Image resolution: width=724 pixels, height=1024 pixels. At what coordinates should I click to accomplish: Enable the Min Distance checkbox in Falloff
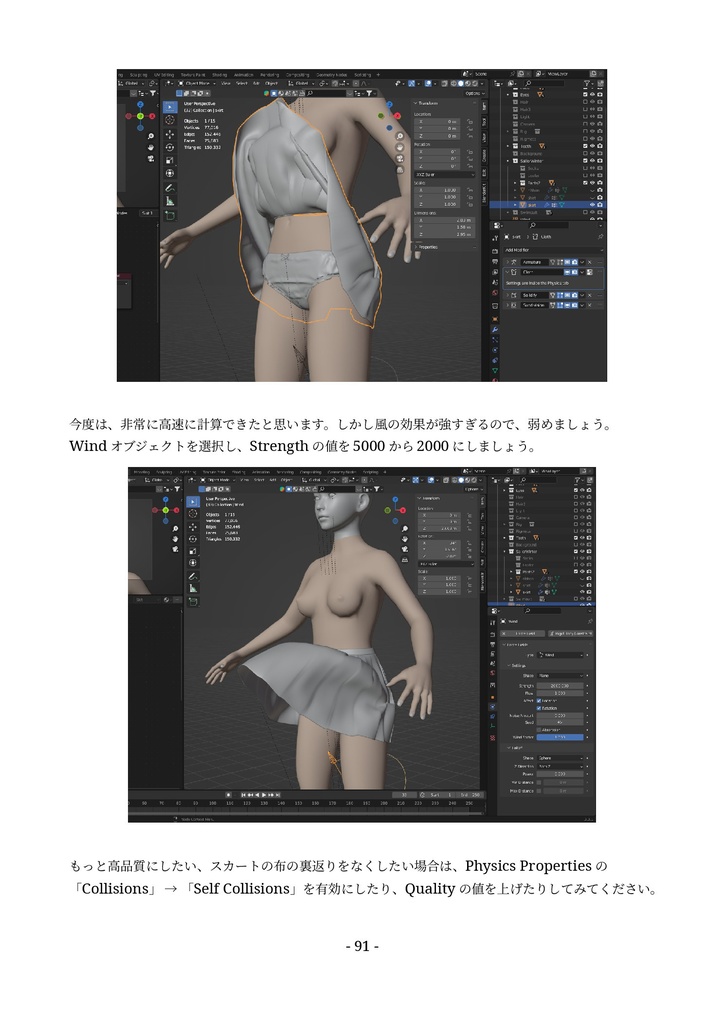pyautogui.click(x=539, y=782)
